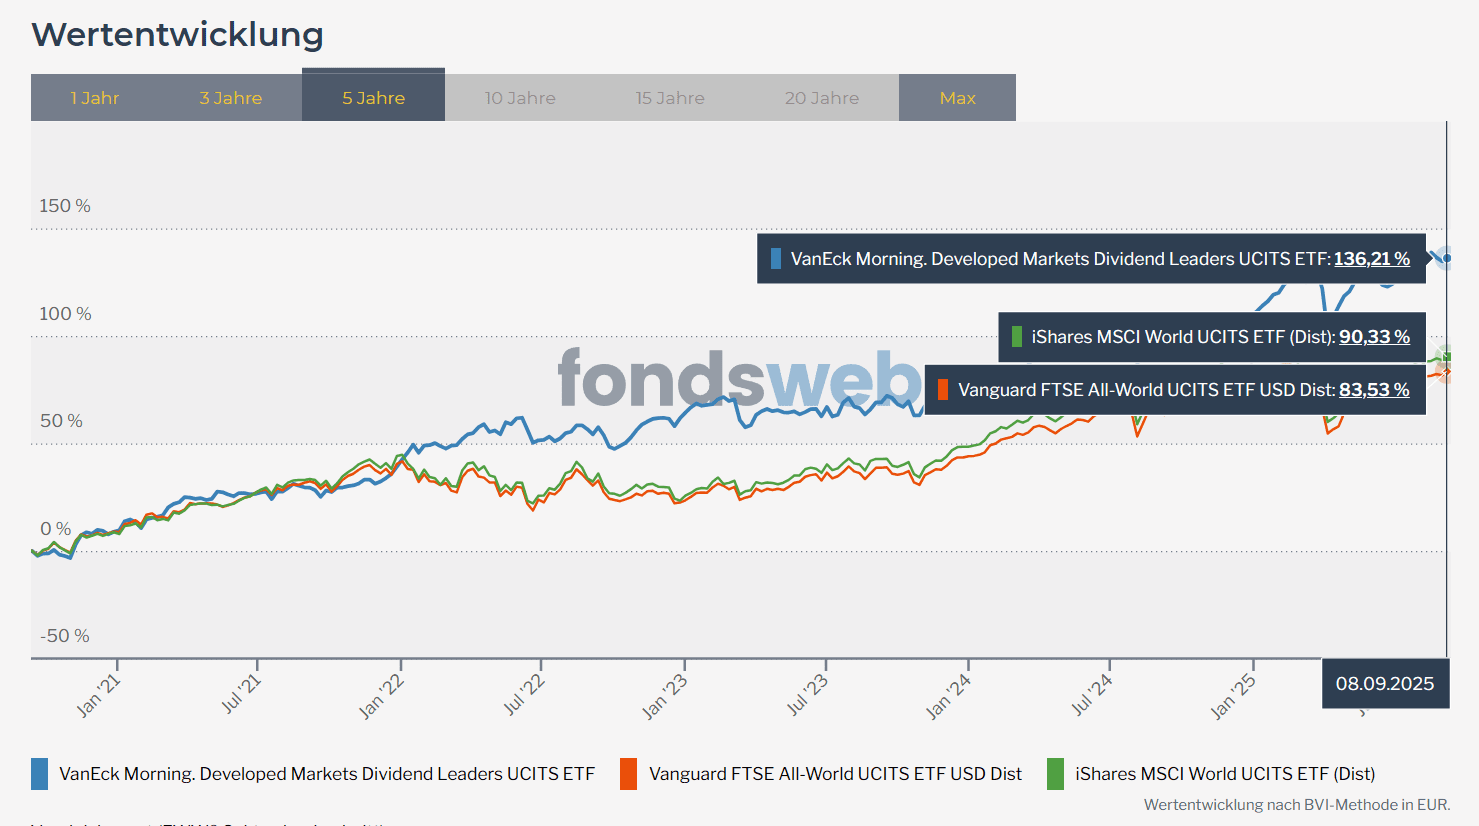This screenshot has width=1479, height=826.
Task: Click the Jul '23 axis label
Action: pyautogui.click(x=807, y=694)
